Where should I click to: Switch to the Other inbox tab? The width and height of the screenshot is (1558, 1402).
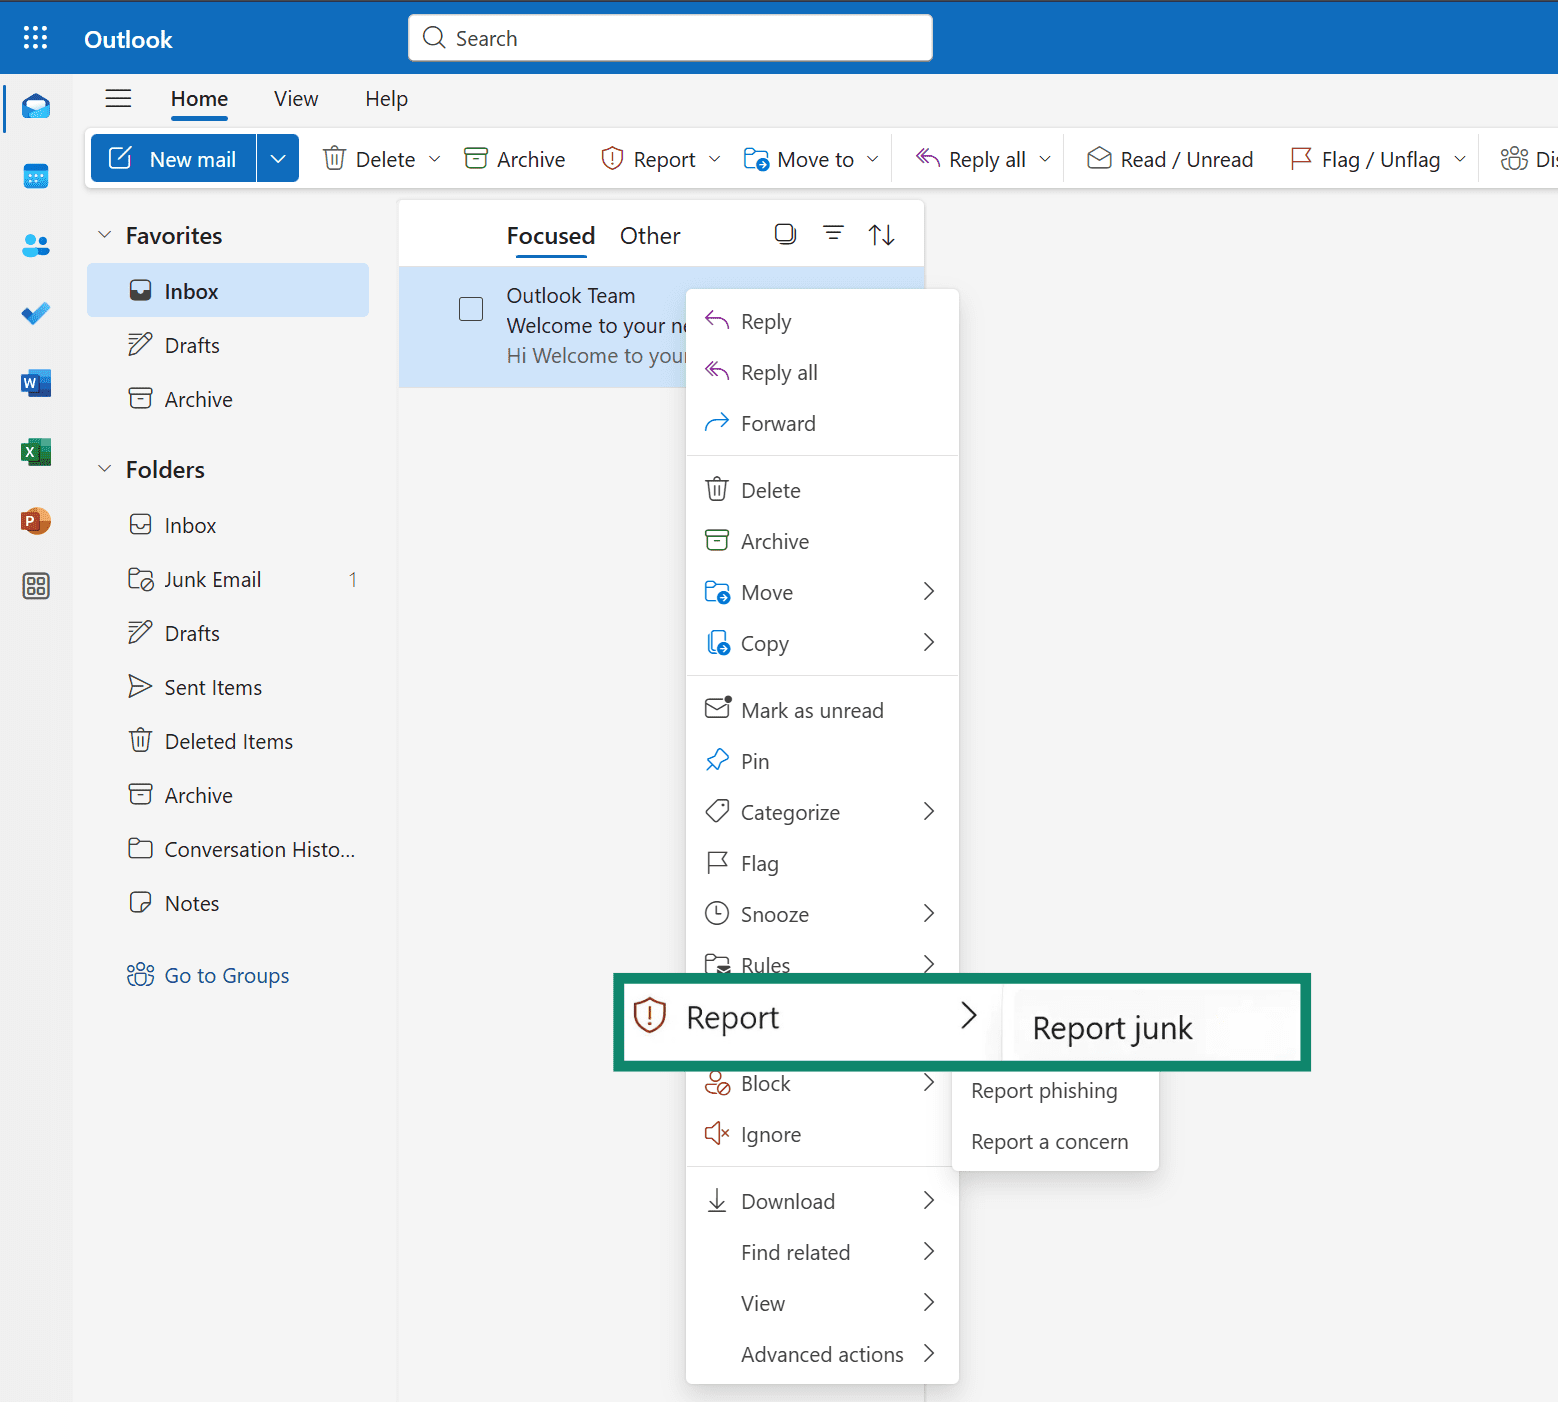(649, 236)
